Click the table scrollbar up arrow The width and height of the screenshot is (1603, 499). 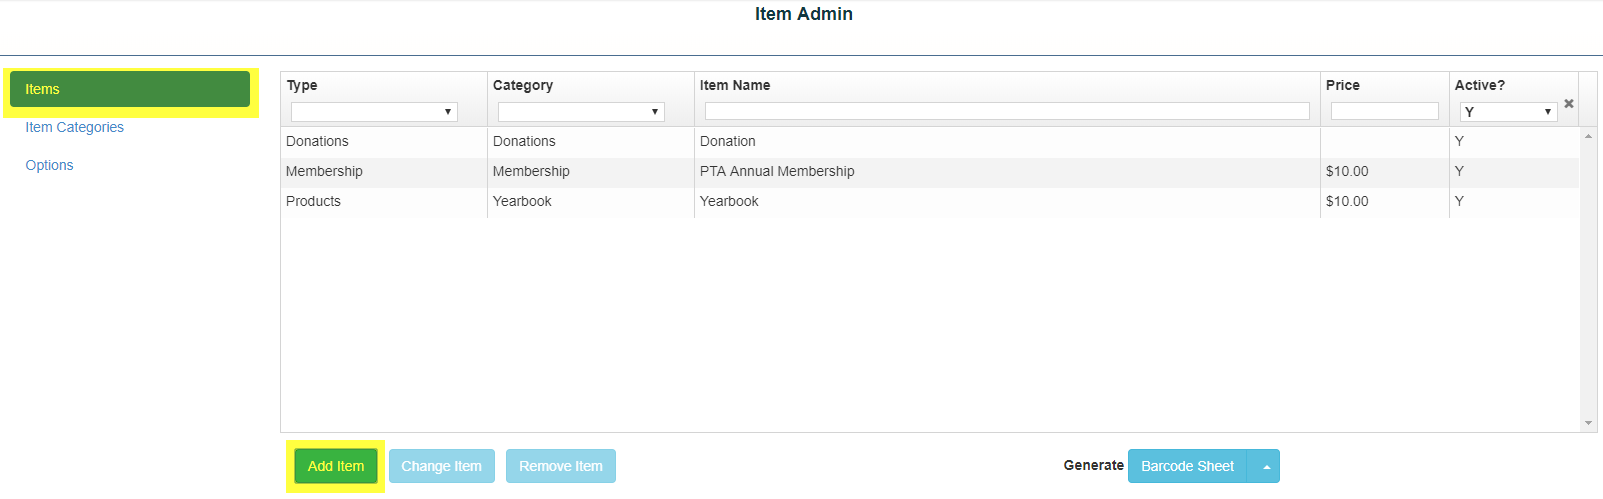(x=1588, y=136)
